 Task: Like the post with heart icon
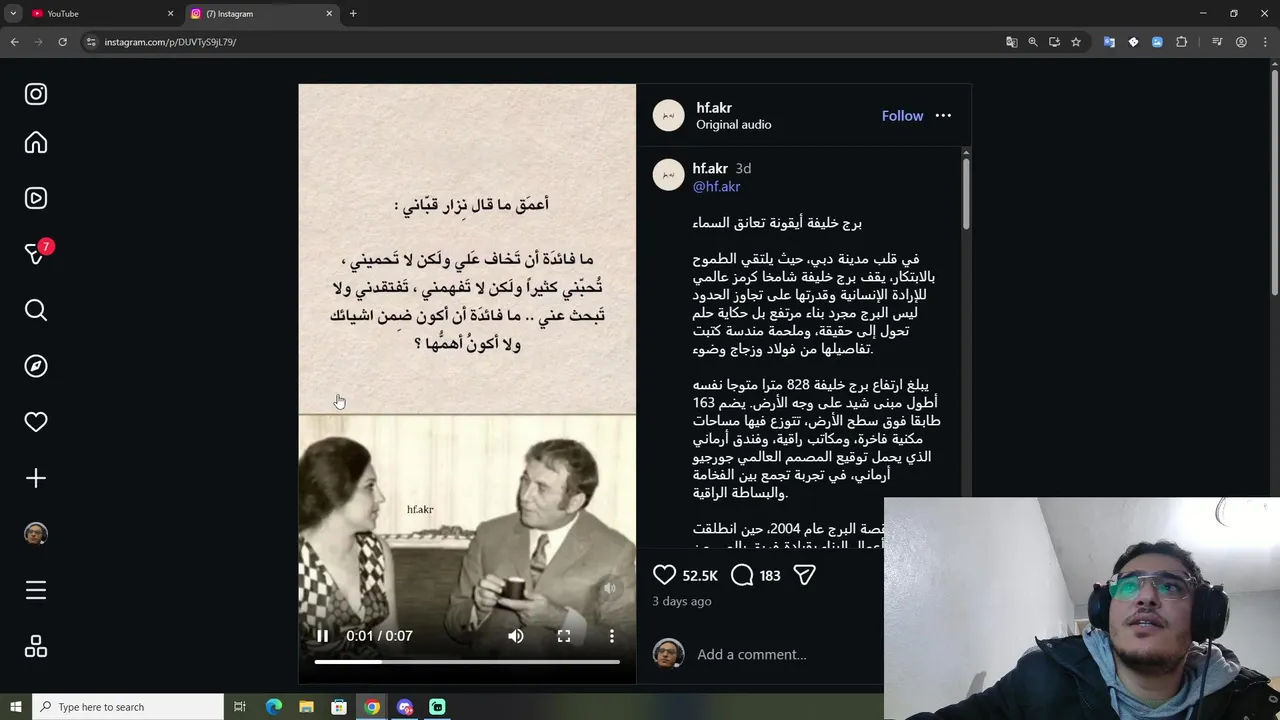click(664, 575)
